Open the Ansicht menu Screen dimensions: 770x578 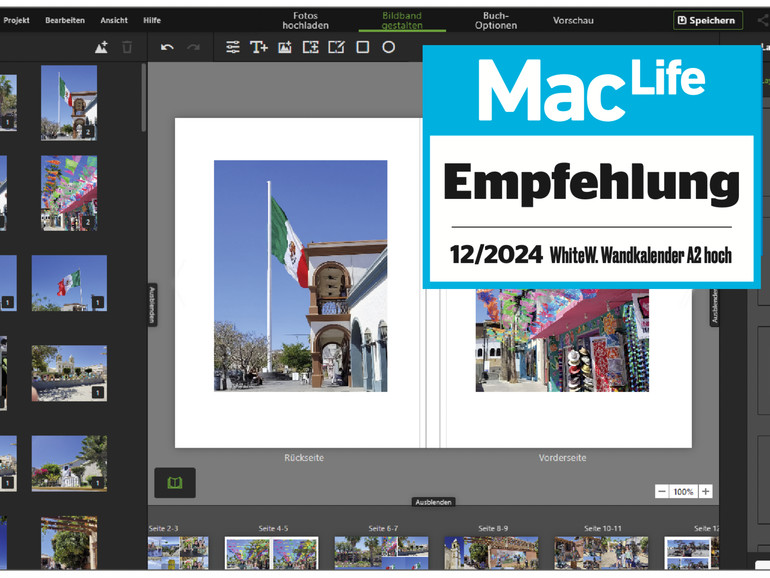click(114, 20)
